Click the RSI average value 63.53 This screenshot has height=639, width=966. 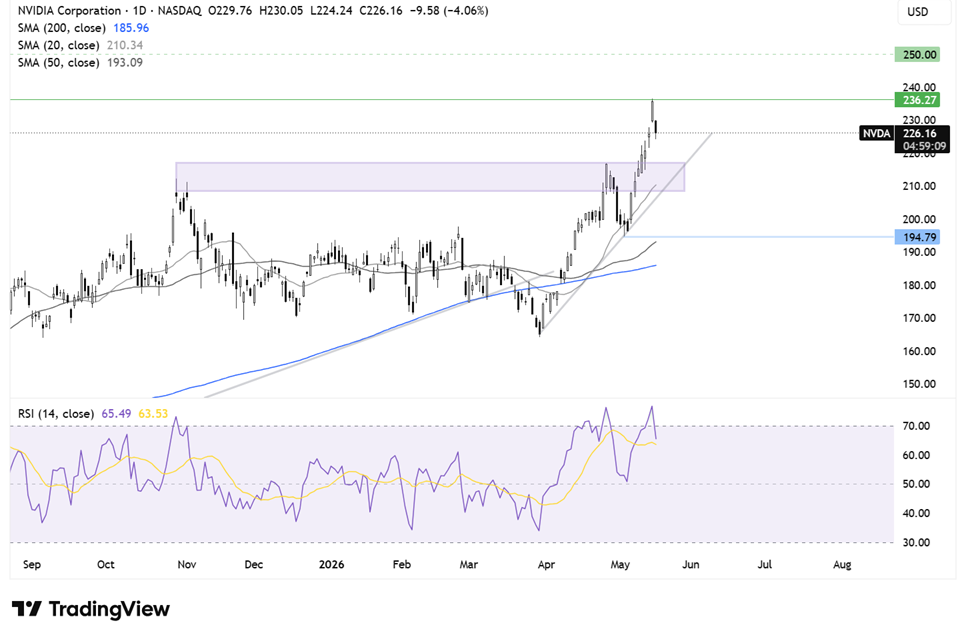pyautogui.click(x=153, y=413)
